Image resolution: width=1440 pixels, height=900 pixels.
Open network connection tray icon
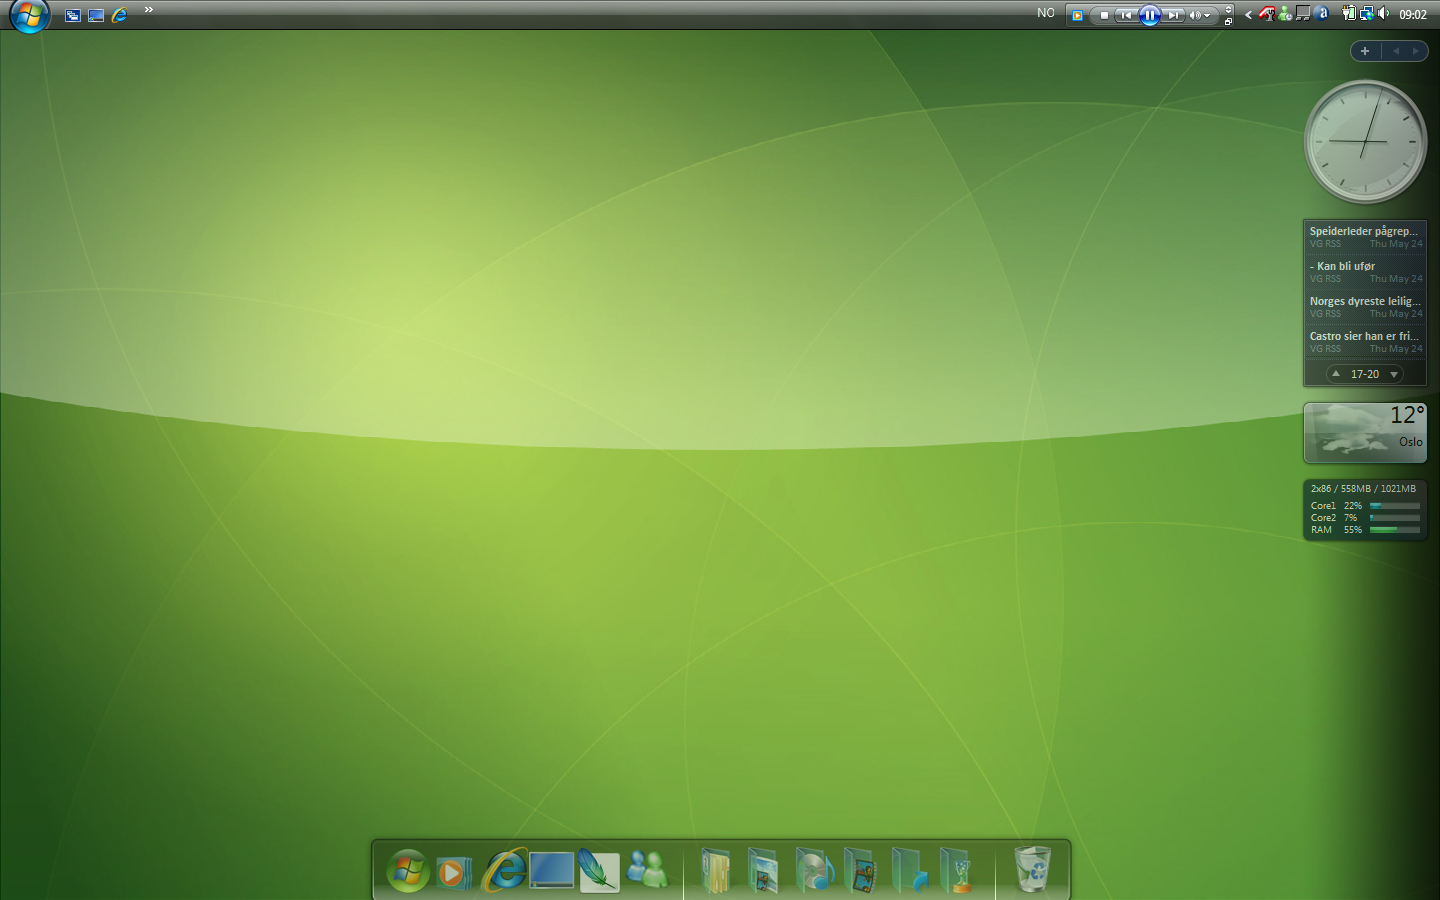click(1367, 14)
